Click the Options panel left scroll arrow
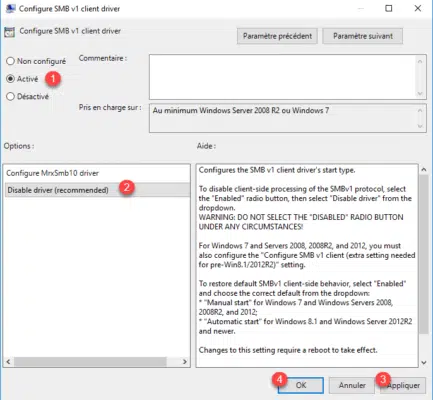433x400 pixels. click(x=9, y=362)
